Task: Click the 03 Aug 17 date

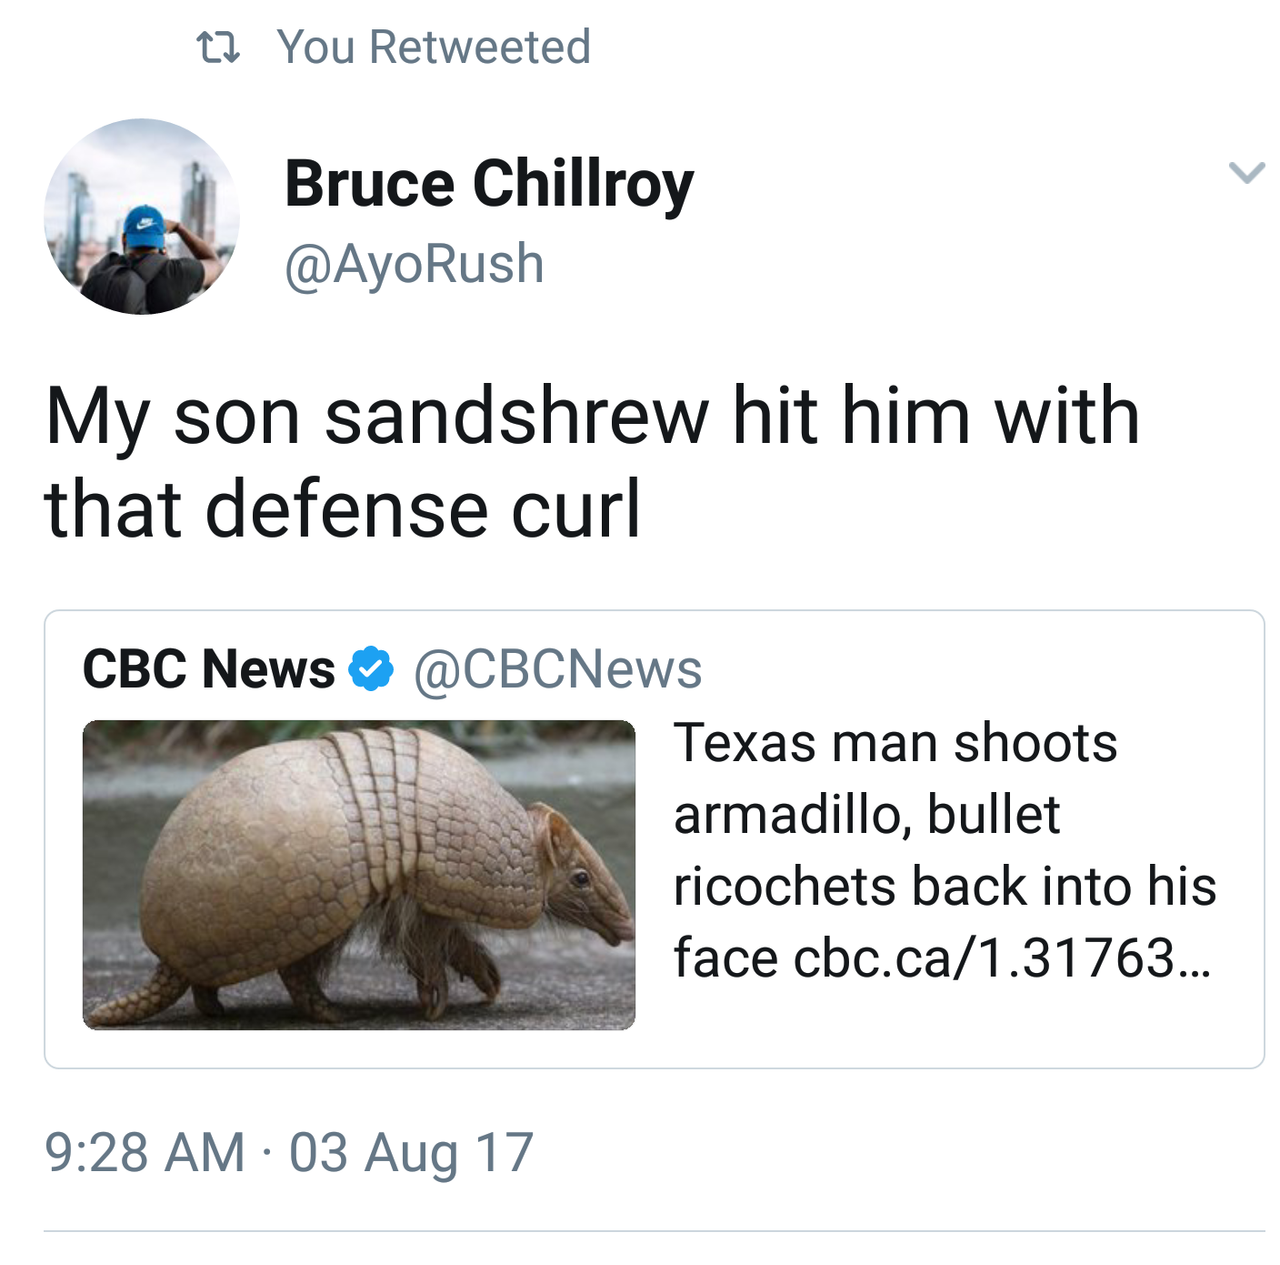Action: click(x=411, y=1152)
